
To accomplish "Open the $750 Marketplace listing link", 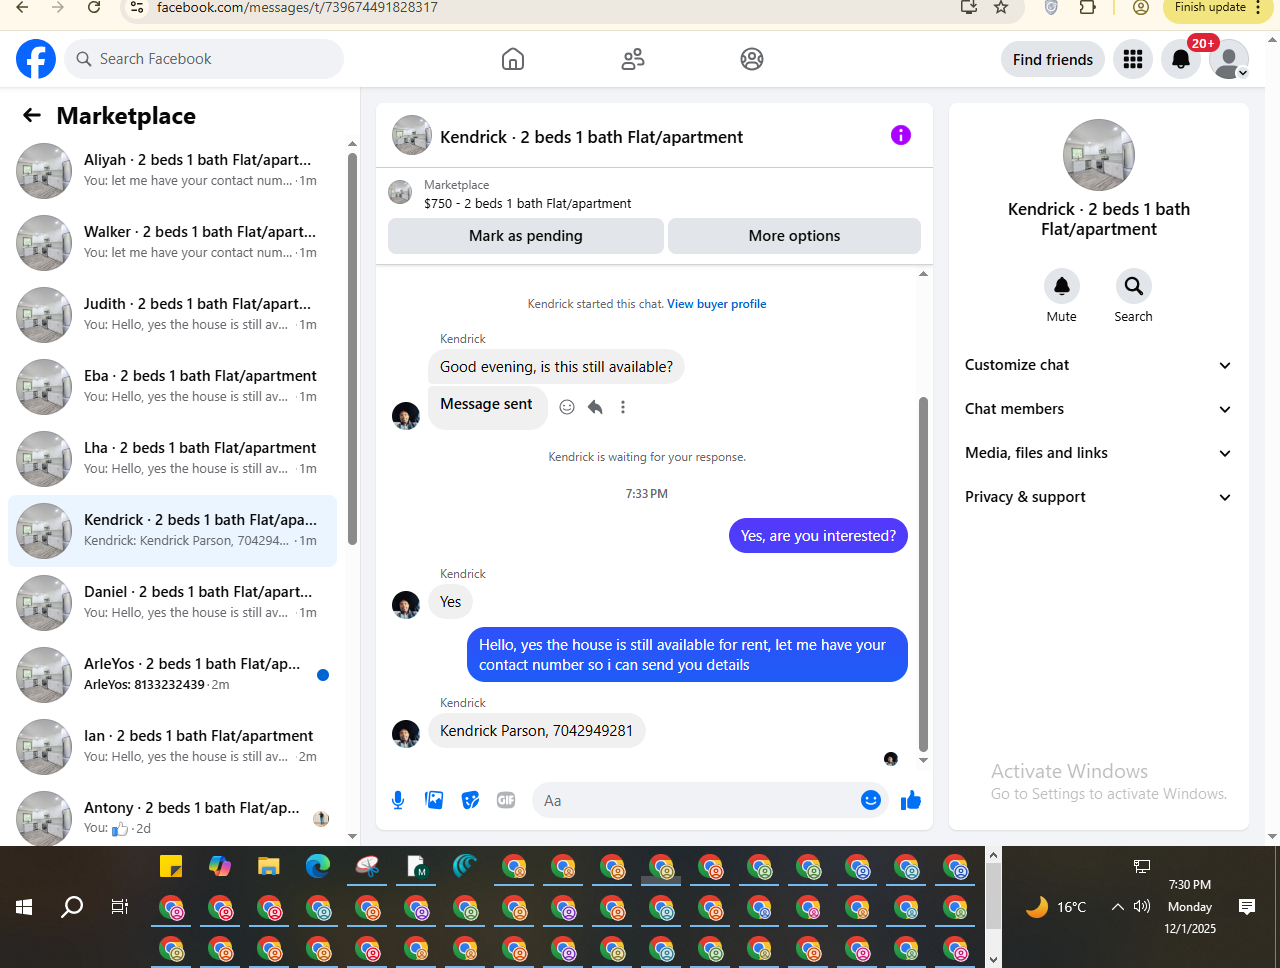I will pos(527,203).
